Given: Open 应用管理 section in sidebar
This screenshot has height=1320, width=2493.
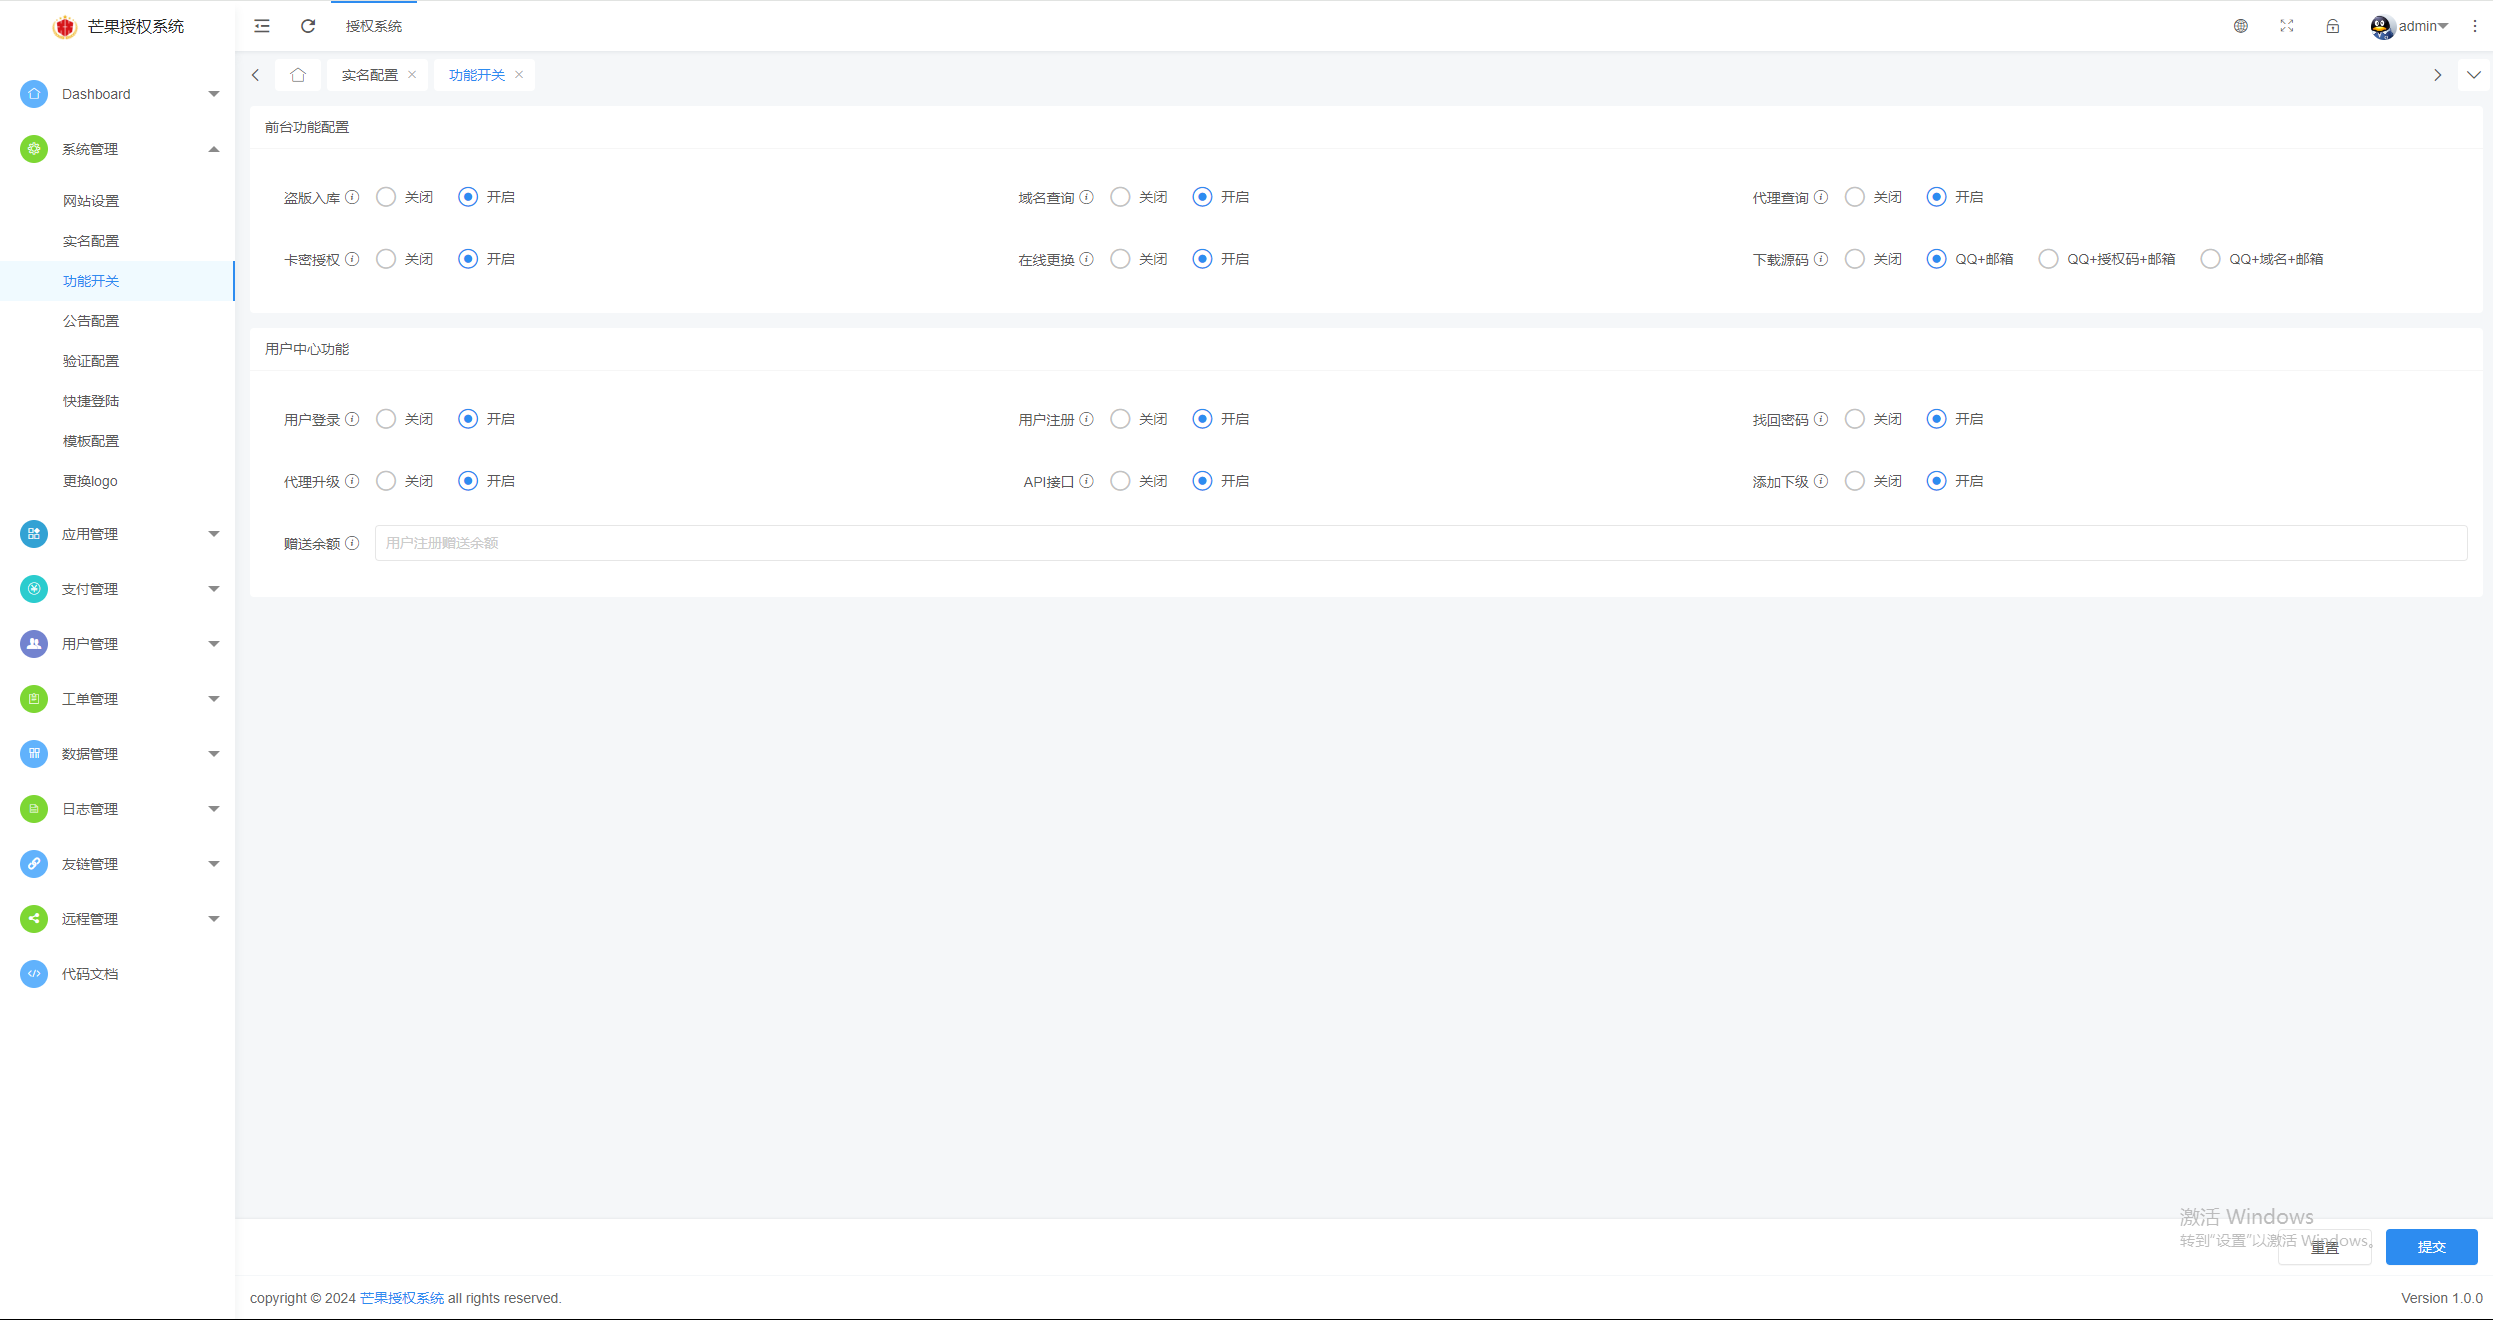Looking at the screenshot, I should (x=117, y=534).
